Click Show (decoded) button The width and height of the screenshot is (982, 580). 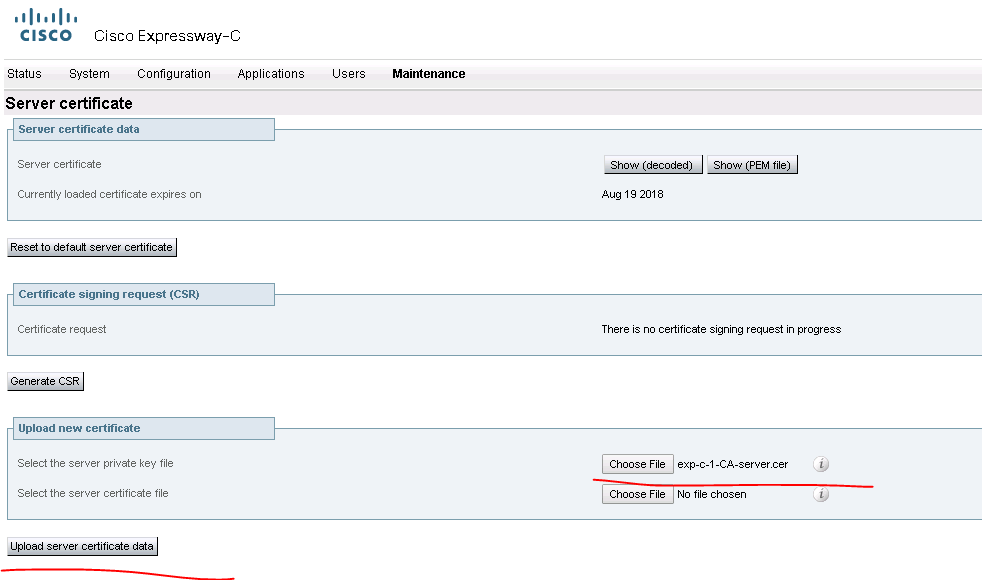point(652,165)
